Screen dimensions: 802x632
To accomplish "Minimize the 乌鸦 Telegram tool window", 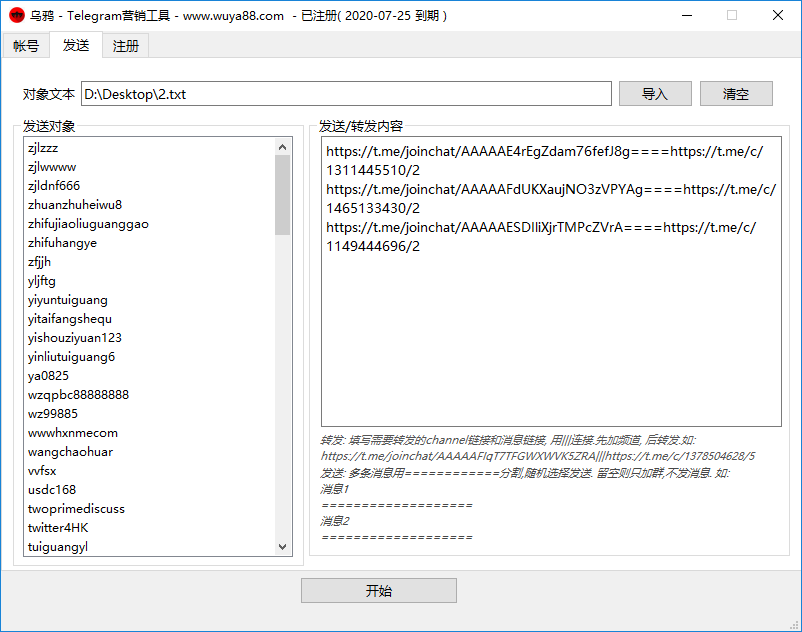I will pos(687,15).
